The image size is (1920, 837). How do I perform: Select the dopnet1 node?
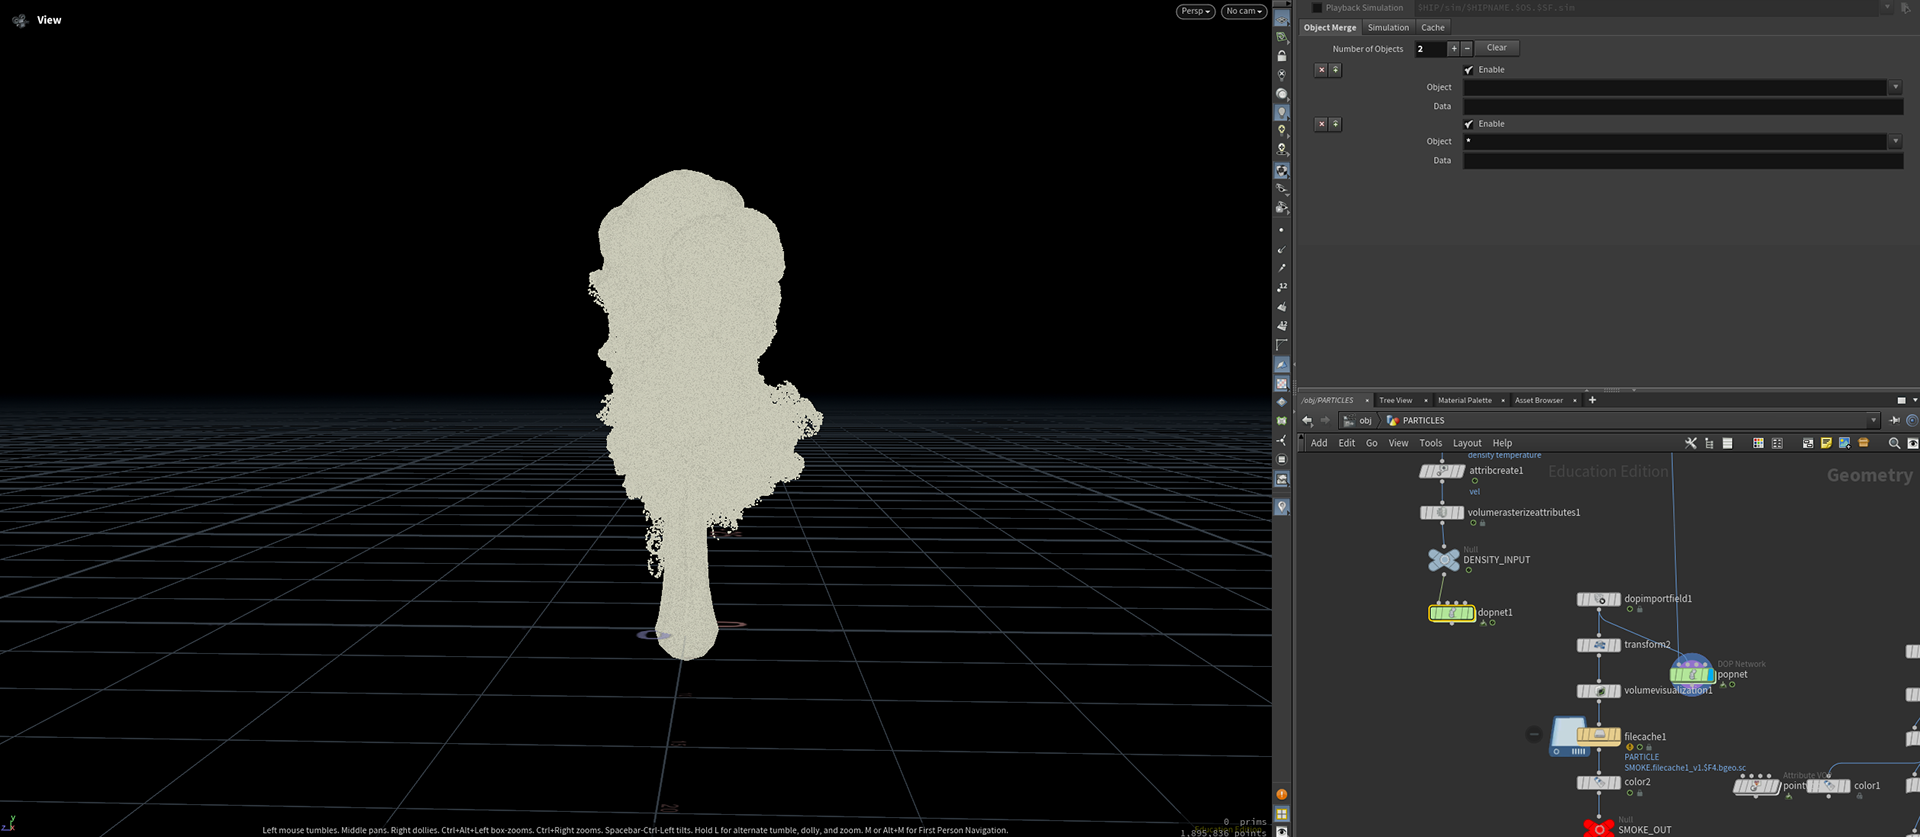[x=1452, y=613]
